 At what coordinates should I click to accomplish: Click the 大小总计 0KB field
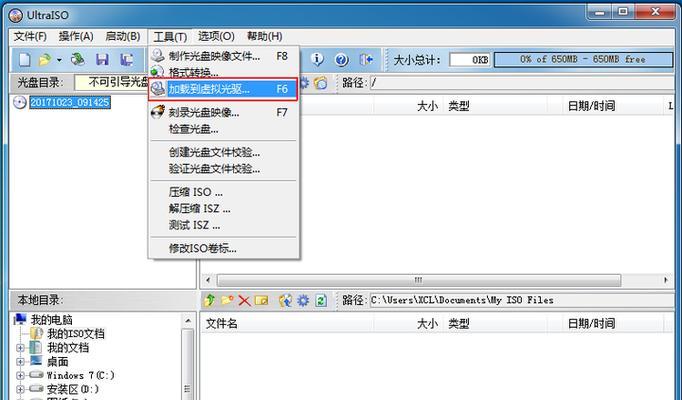(x=470, y=60)
